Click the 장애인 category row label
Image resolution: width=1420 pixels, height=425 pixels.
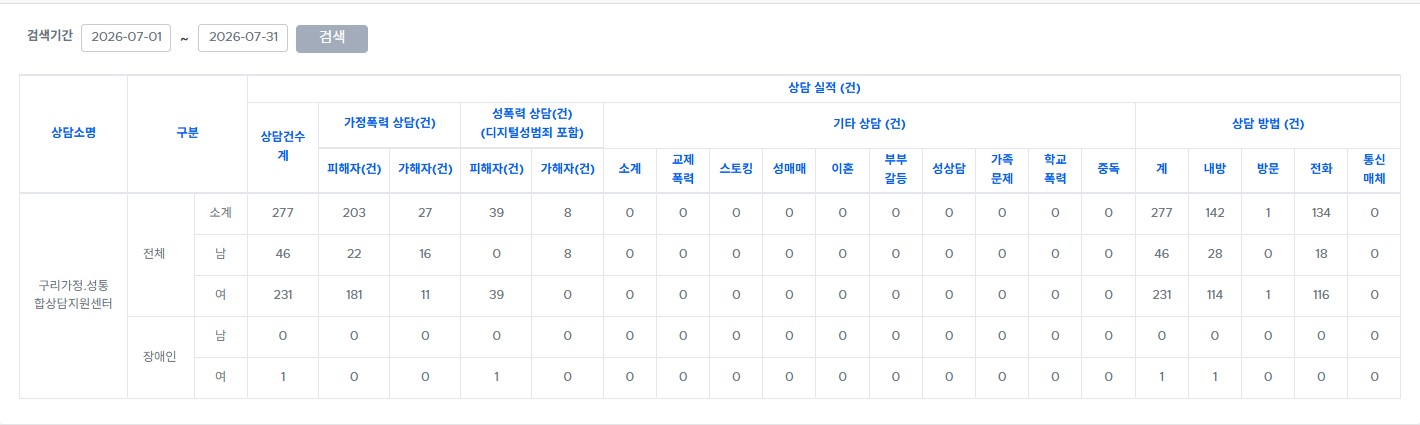point(161,357)
